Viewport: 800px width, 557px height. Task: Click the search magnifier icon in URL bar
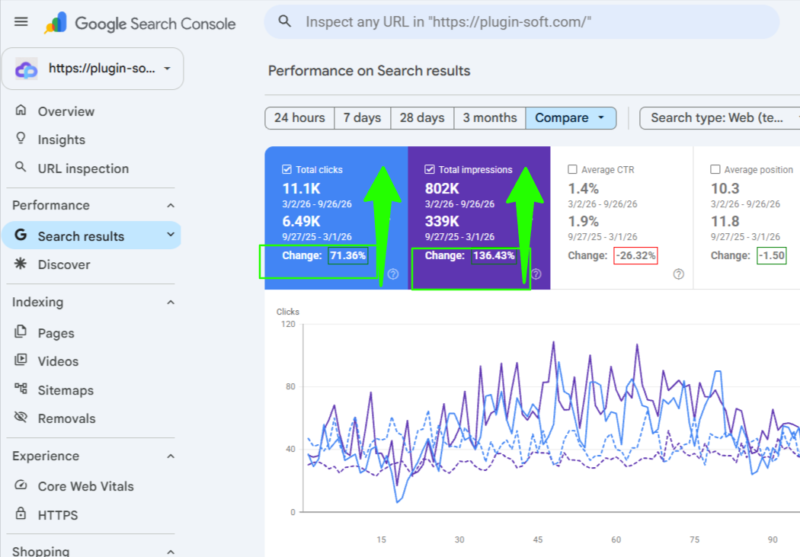pyautogui.click(x=284, y=21)
